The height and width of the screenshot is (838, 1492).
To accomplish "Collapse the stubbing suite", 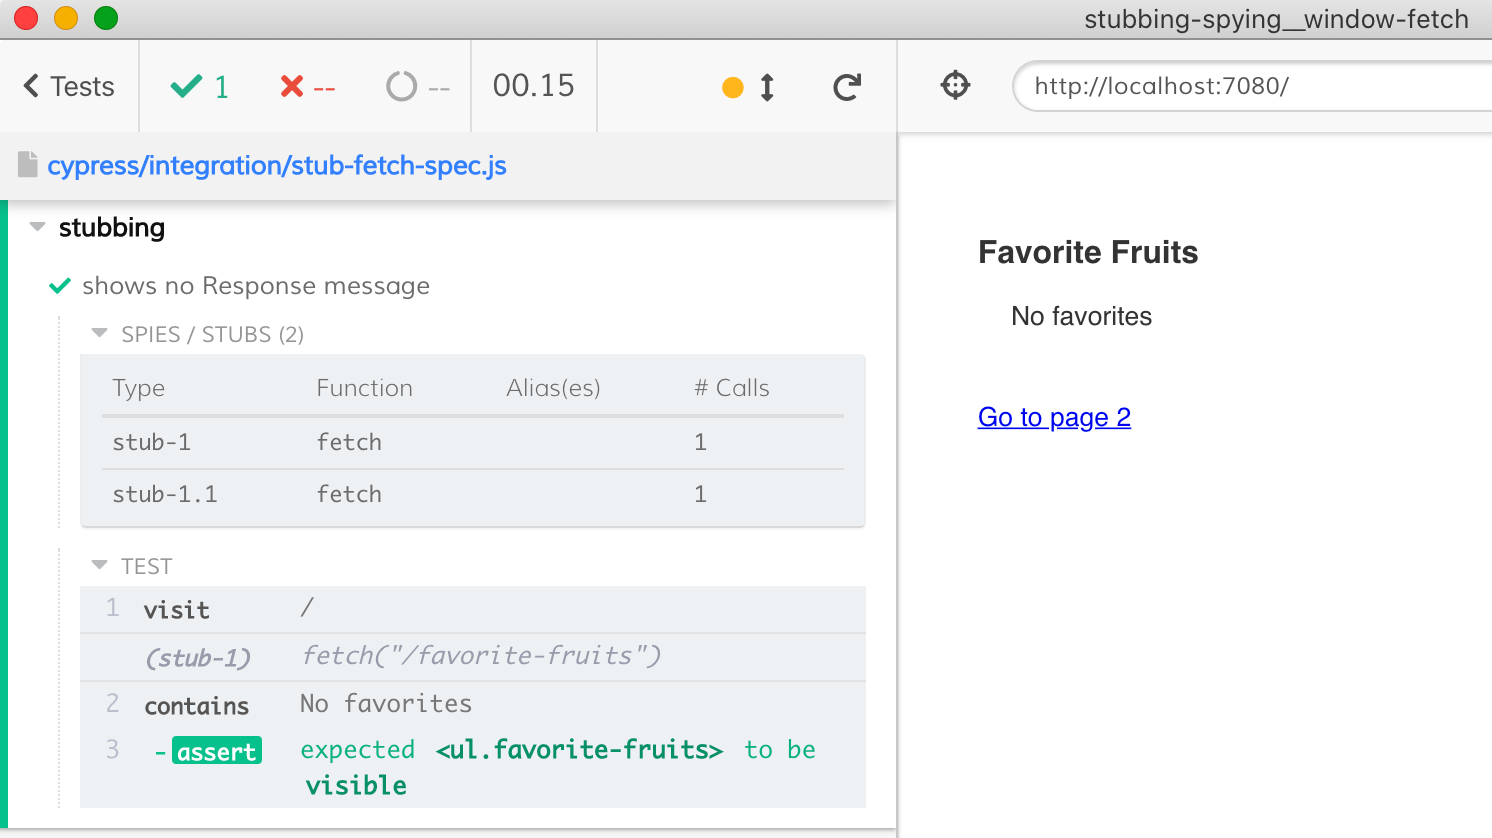I will pos(38,228).
